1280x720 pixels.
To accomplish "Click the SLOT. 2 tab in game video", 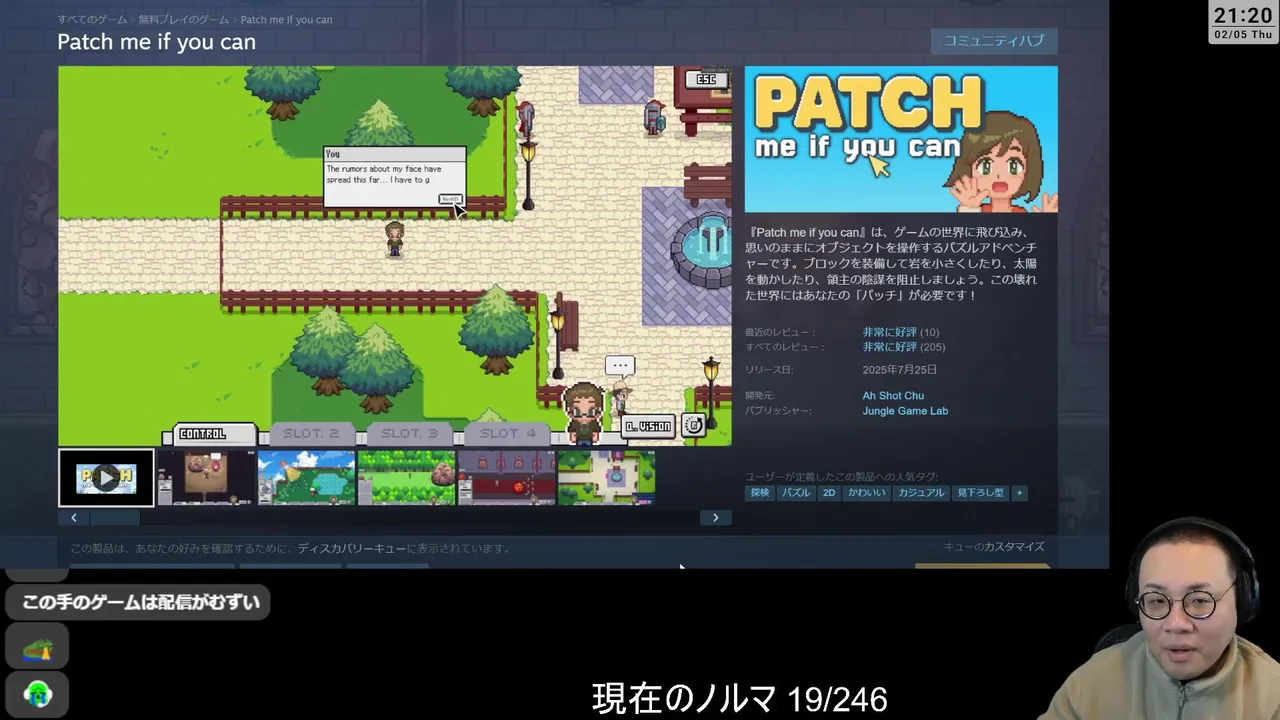I will (x=311, y=434).
